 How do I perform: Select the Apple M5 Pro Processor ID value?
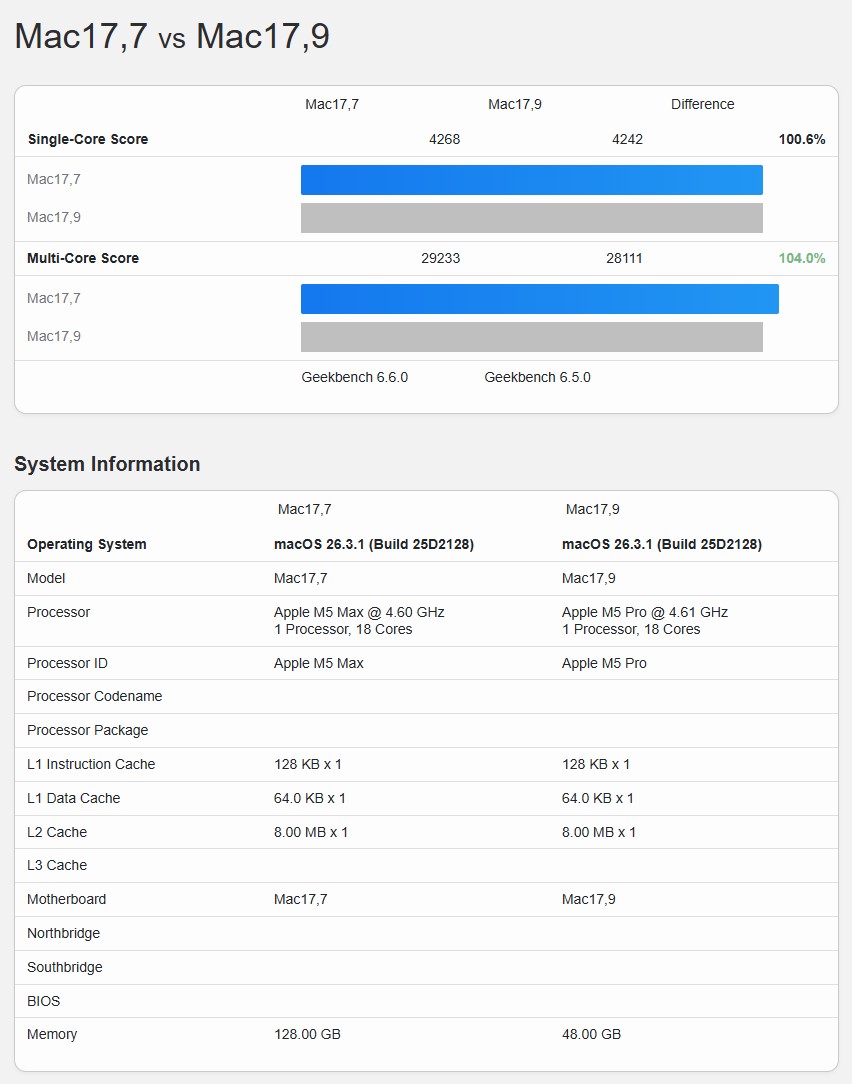605,663
